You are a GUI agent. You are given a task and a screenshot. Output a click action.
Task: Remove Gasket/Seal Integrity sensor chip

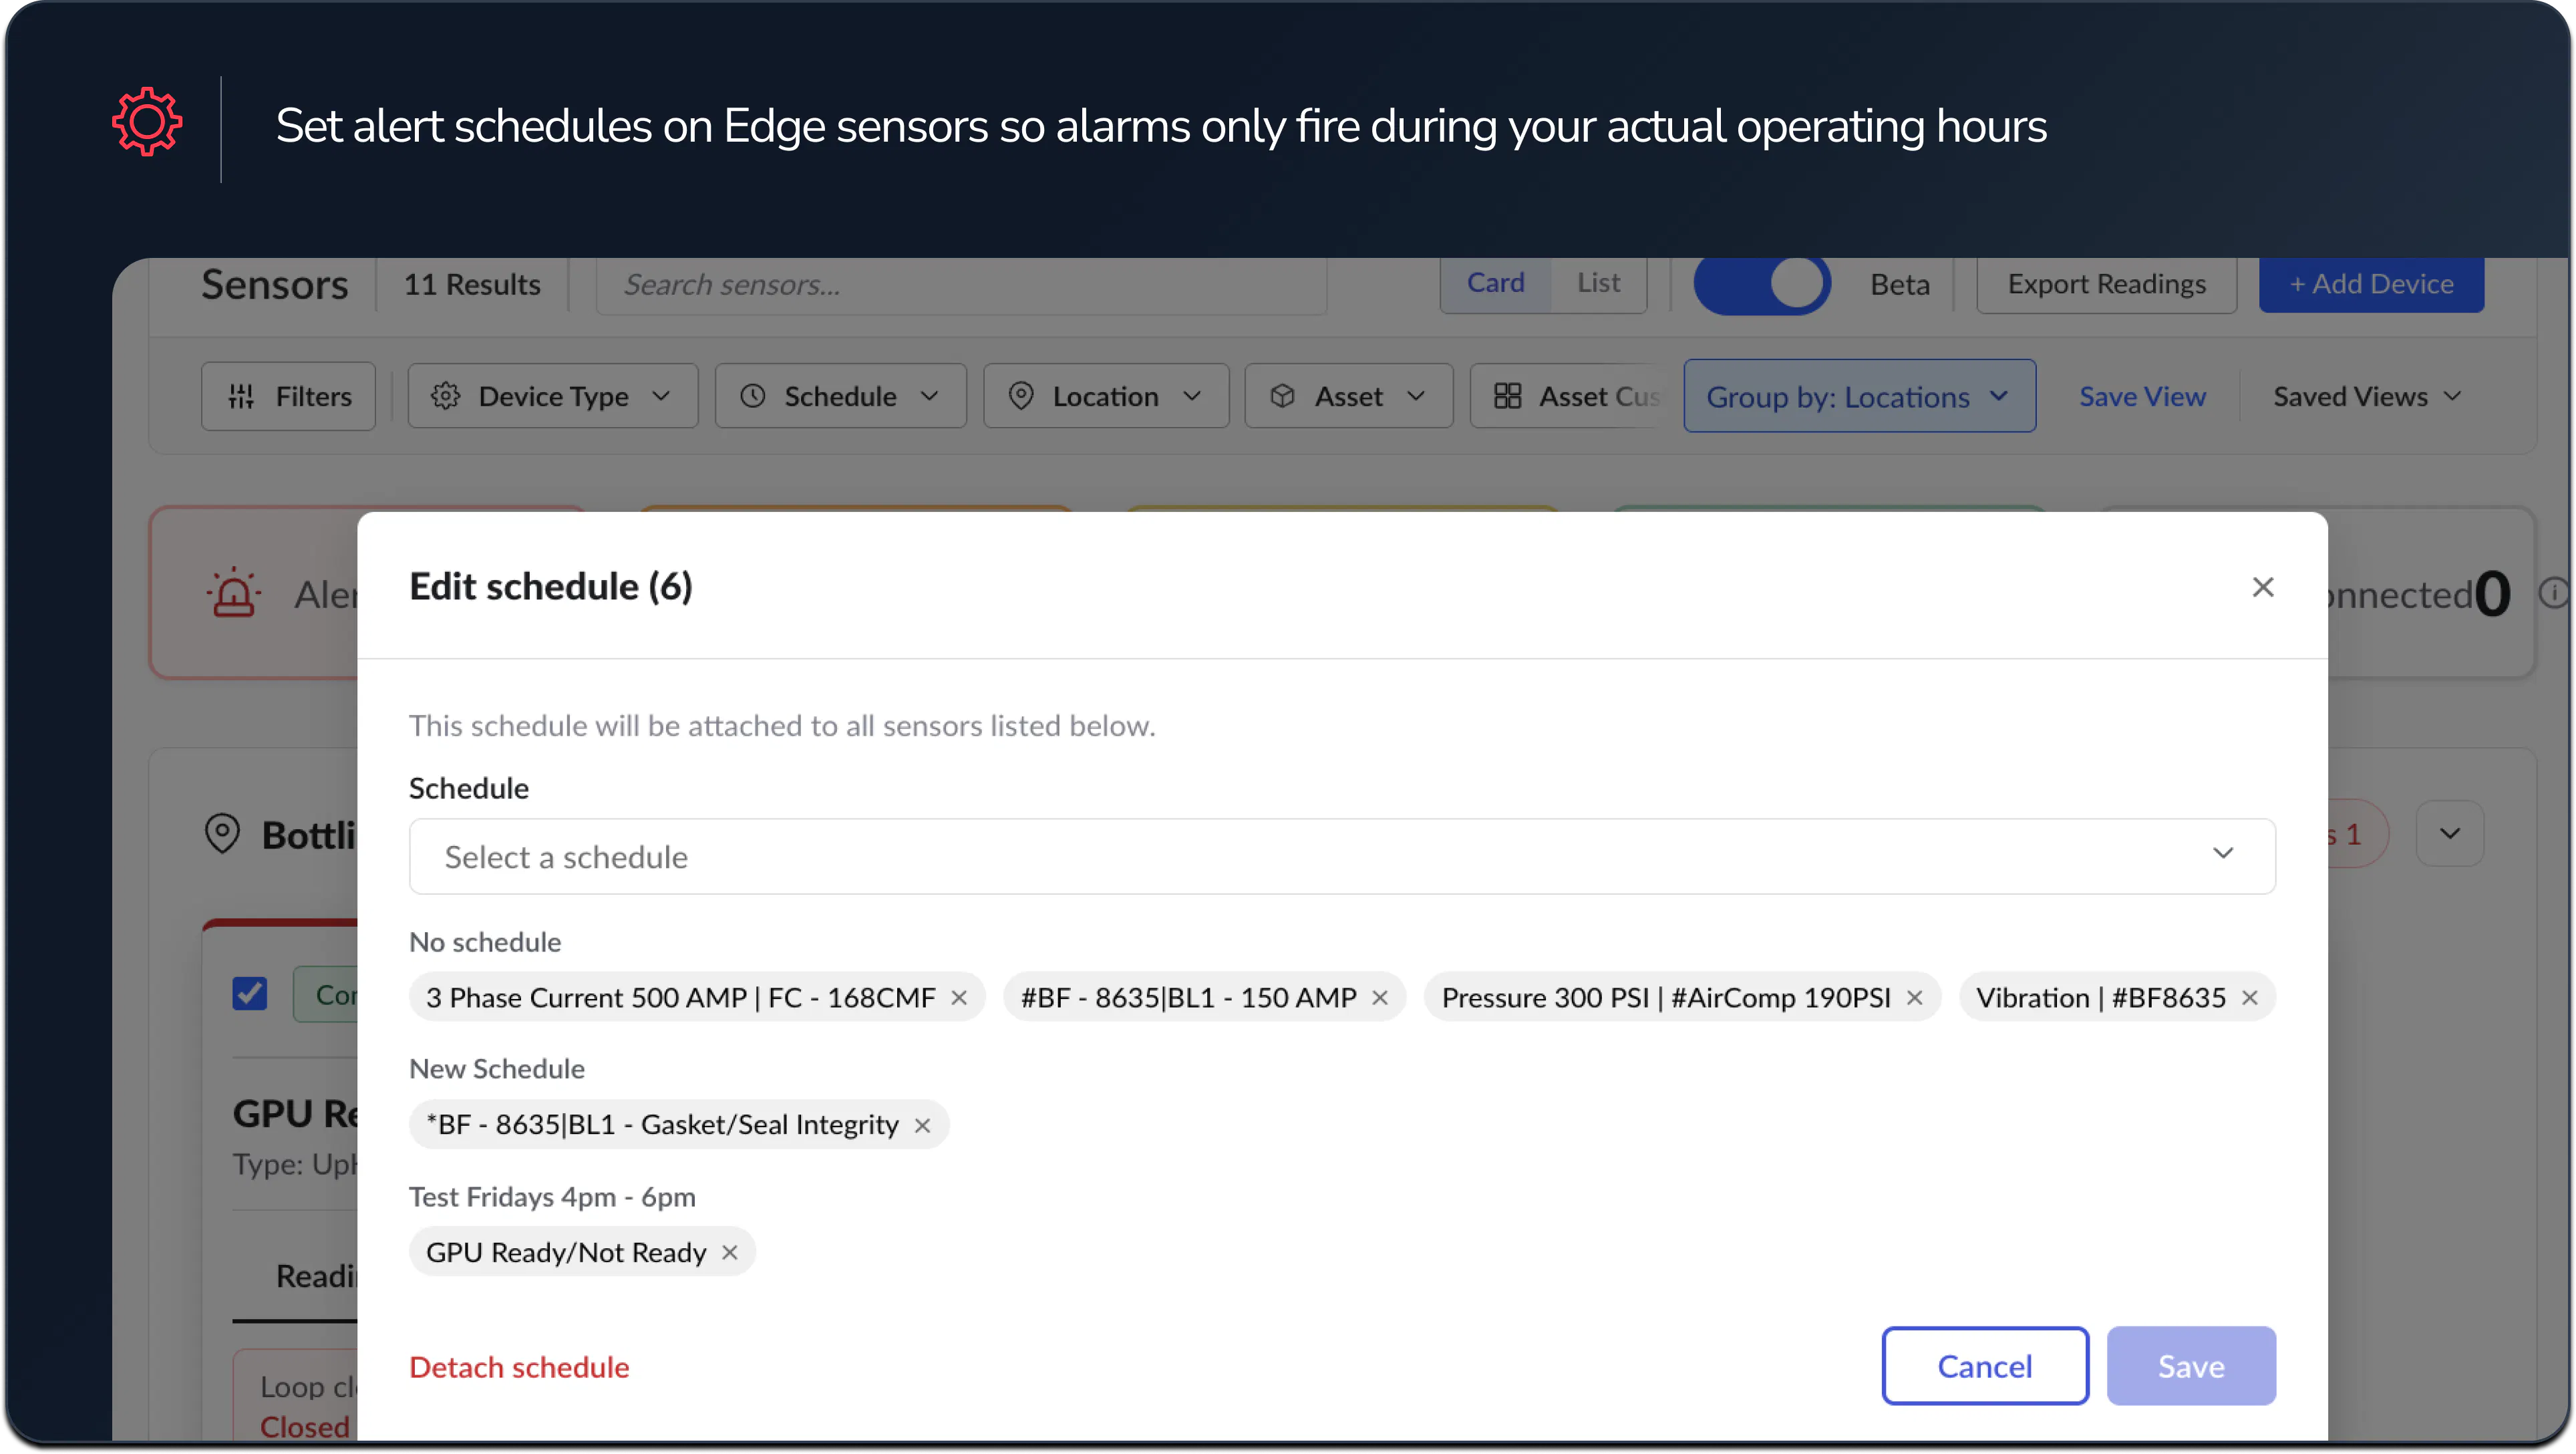pyautogui.click(x=922, y=1125)
